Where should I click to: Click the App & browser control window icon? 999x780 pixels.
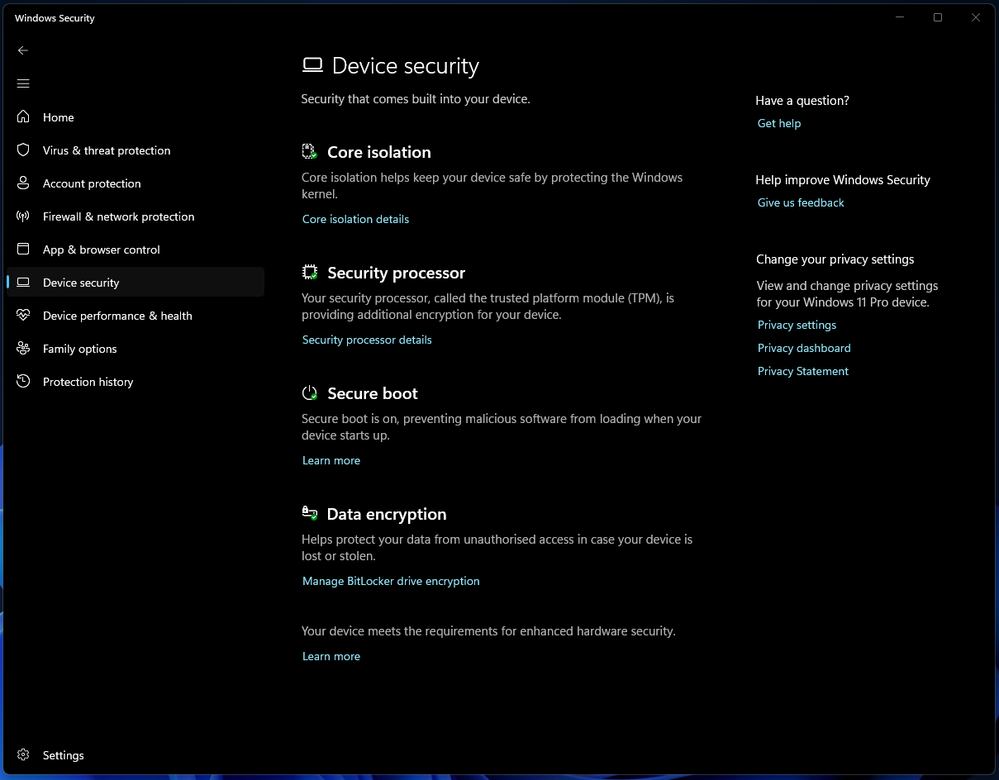click(x=23, y=249)
